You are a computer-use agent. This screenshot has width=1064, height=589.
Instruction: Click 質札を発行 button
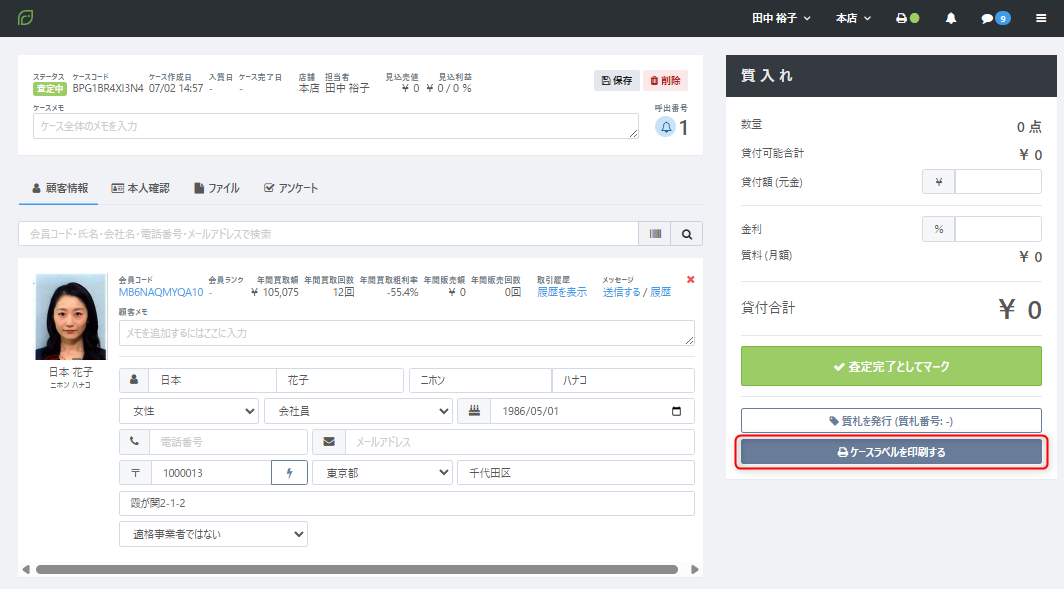tap(891, 421)
